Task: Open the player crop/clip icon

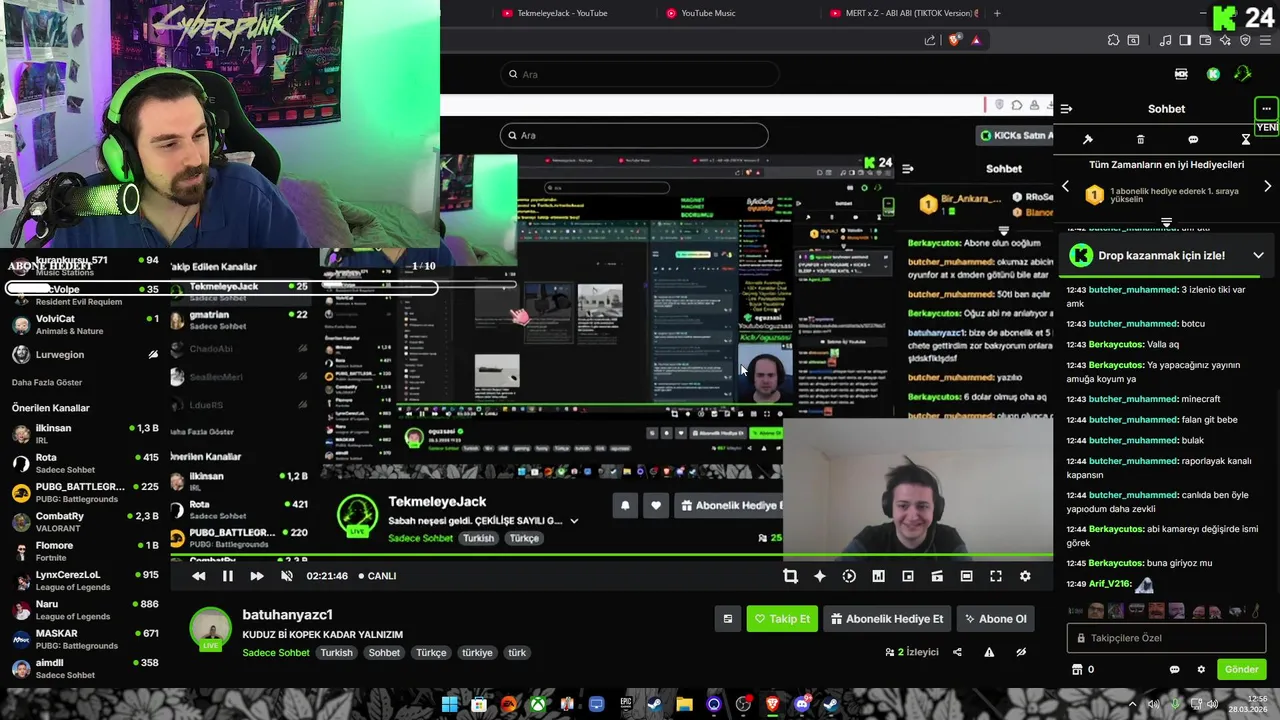Action: pos(790,576)
